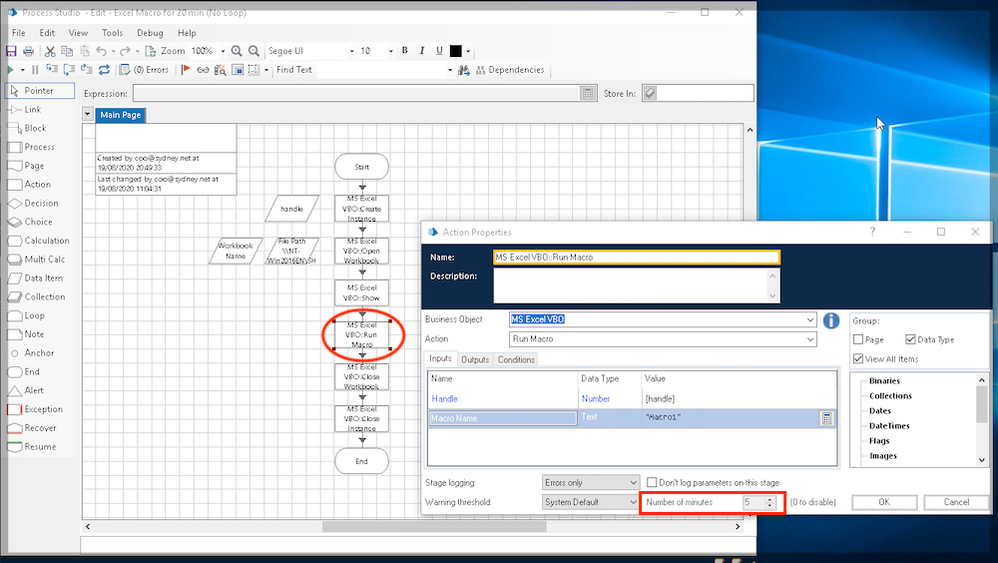Increase the Number of minutes spinner
The width and height of the screenshot is (998, 563).
(770, 499)
